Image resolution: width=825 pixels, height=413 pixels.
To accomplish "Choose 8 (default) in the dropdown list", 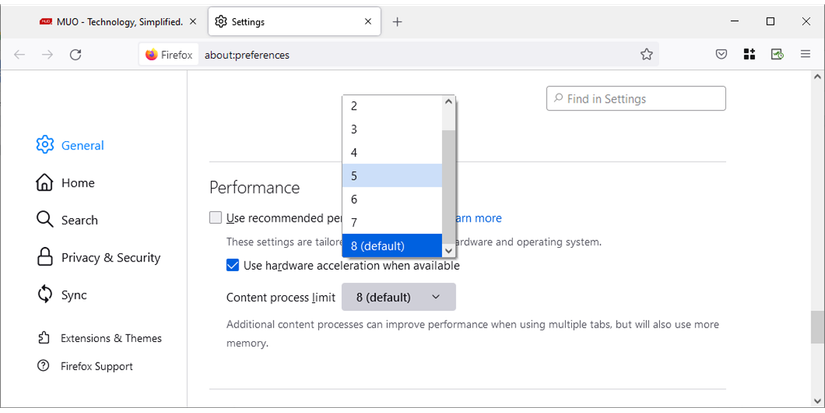I will [392, 246].
